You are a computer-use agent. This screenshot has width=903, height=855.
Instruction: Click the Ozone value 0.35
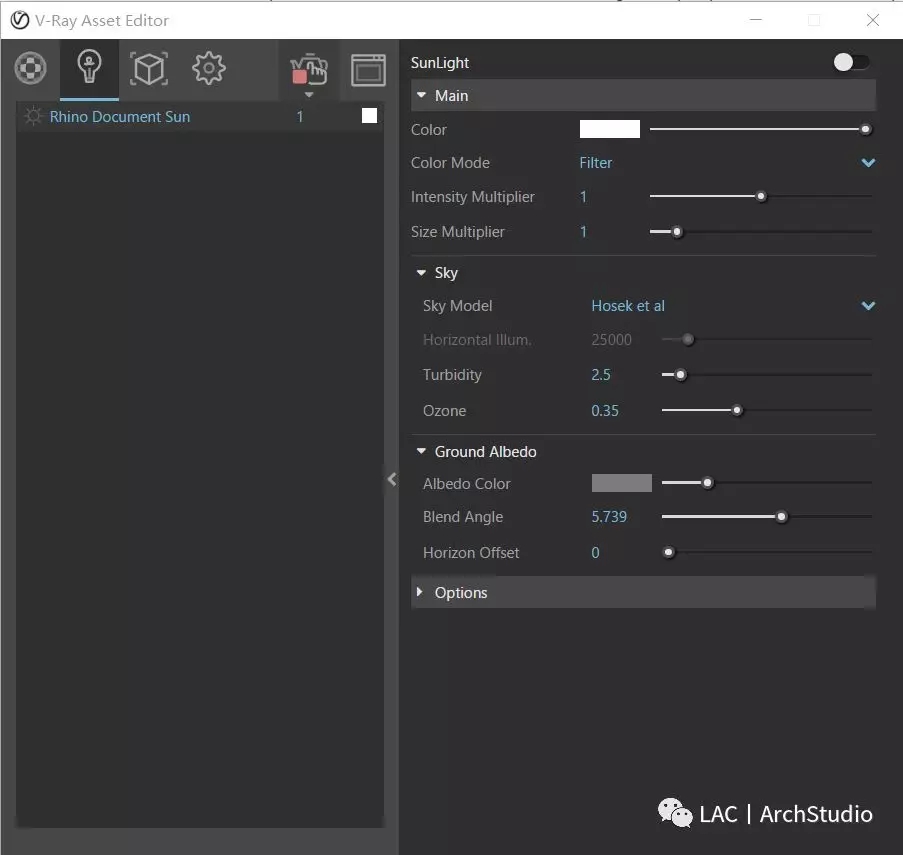[x=605, y=411]
